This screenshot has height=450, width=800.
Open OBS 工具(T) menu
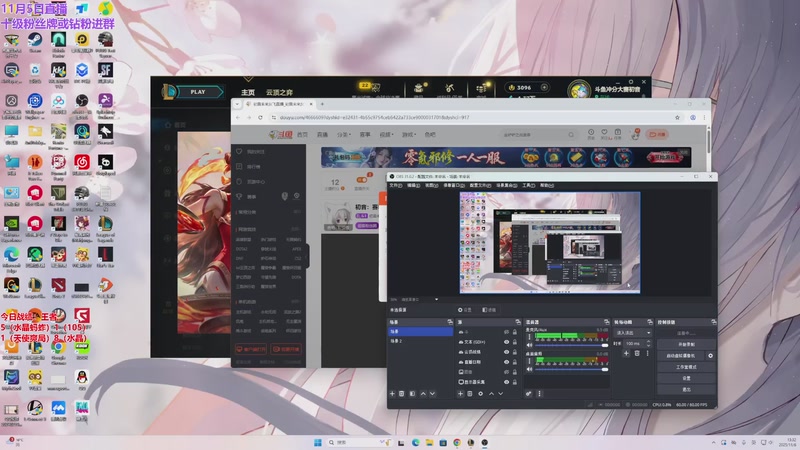pyautogui.click(x=529, y=185)
